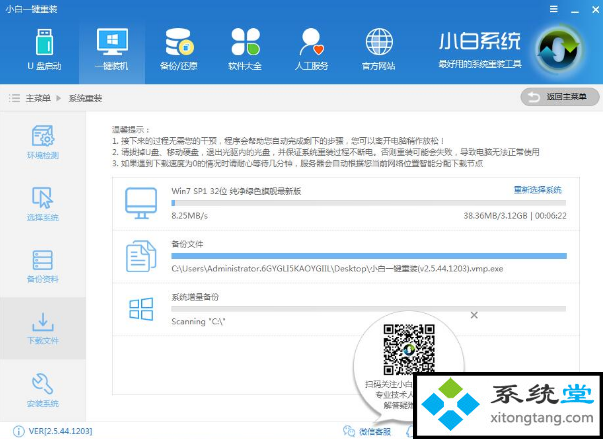Screen dimensions: 603x439
Task: Click the 38.36MB/3.12GB size text
Action: click(x=495, y=216)
